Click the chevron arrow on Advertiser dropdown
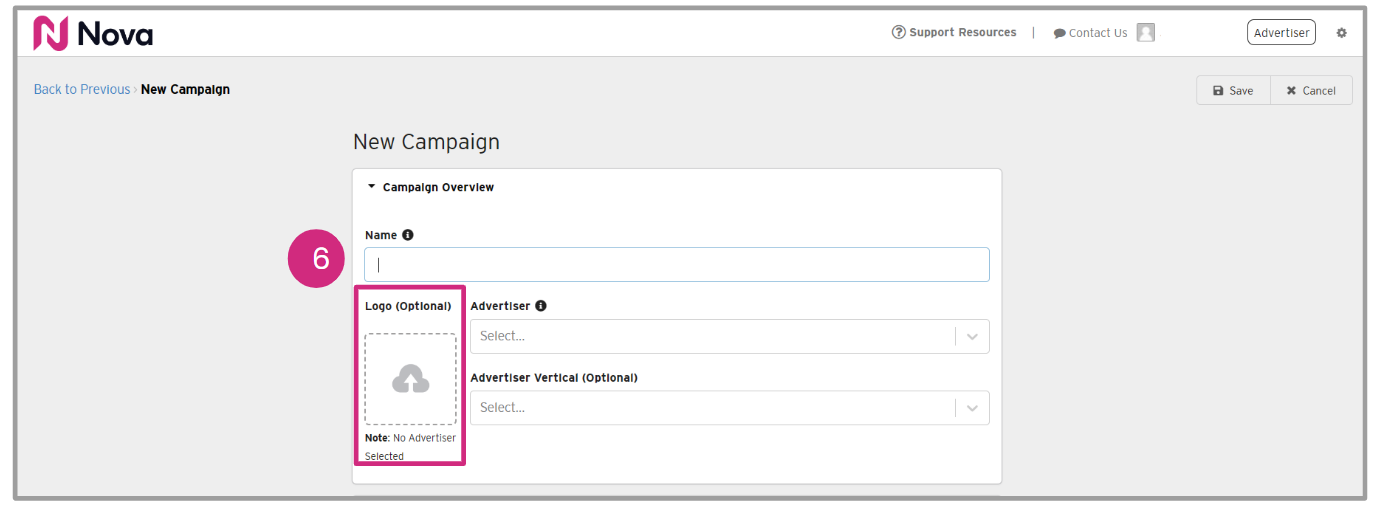This screenshot has width=1375, height=513. point(972,337)
